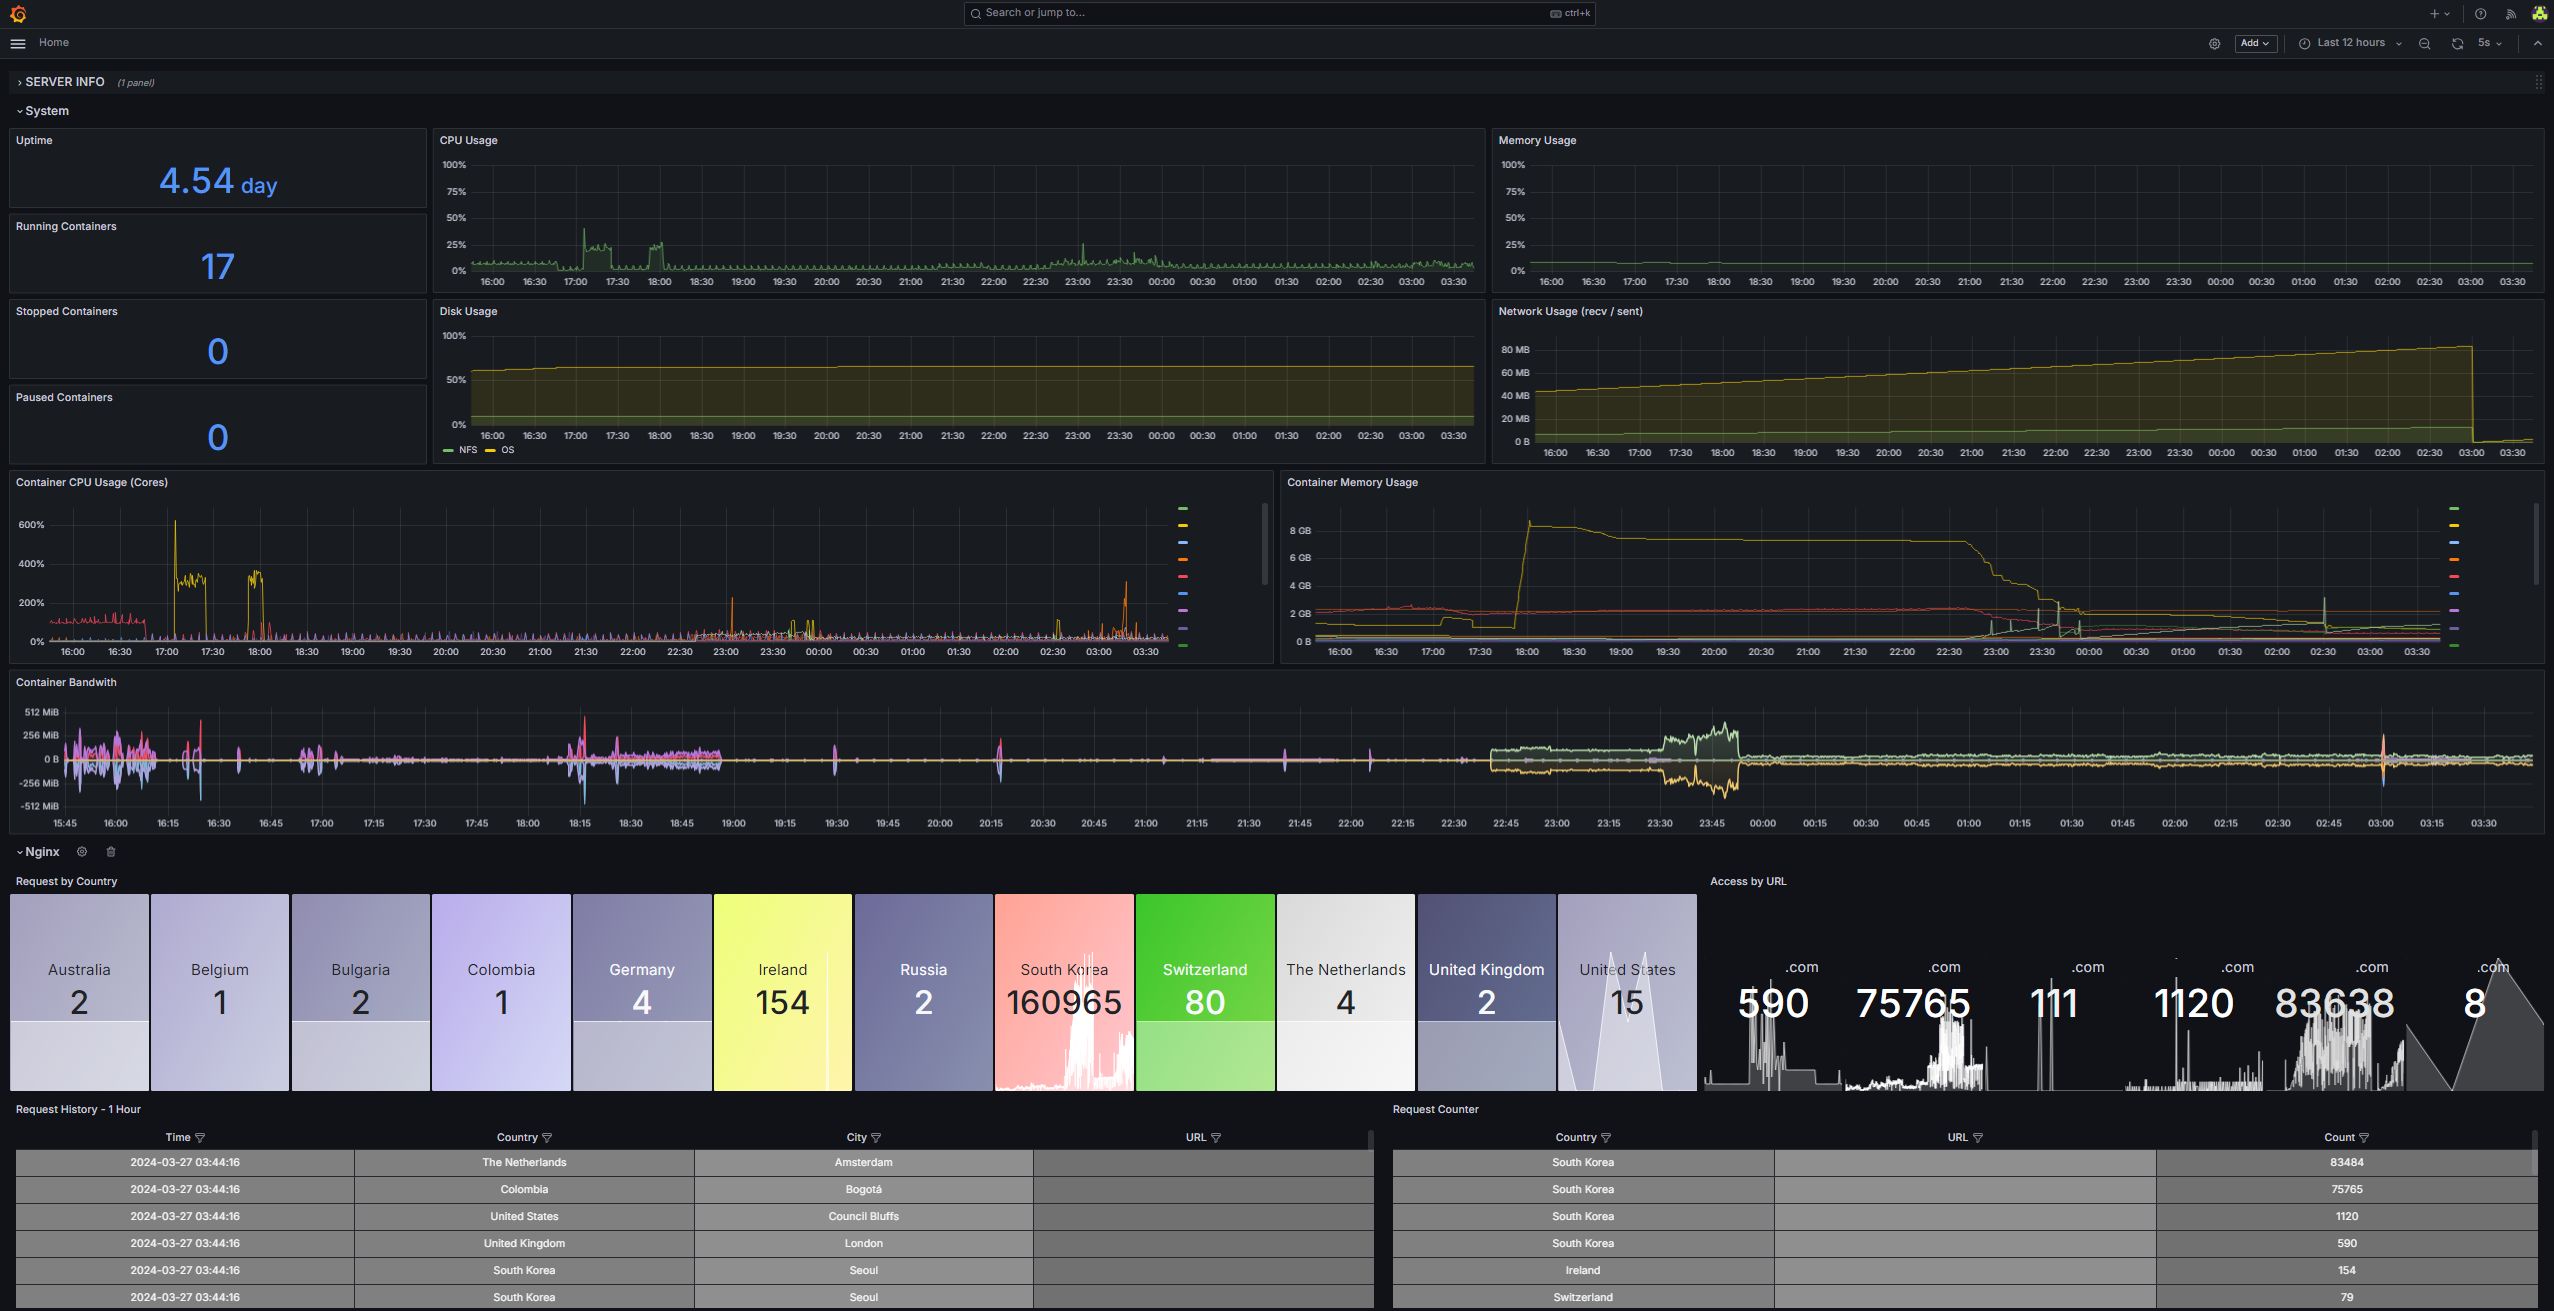
Task: Click the Ireland country tile showing 154
Action: tap(782, 992)
